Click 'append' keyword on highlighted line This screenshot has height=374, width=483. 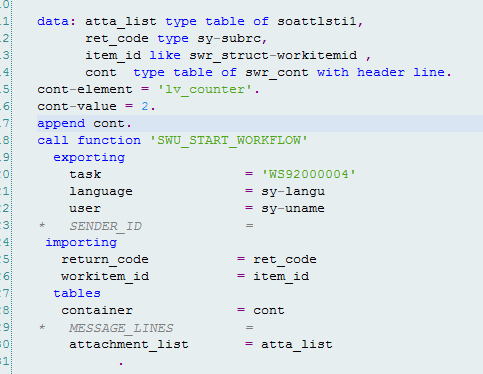tap(61, 124)
